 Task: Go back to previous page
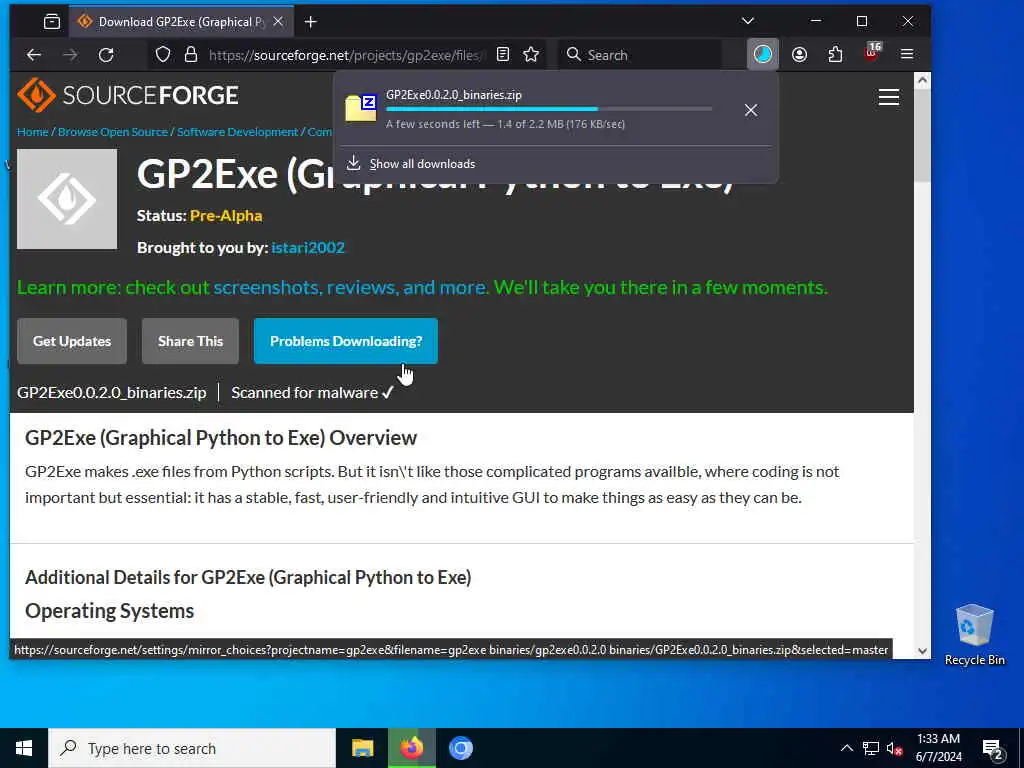pyautogui.click(x=34, y=55)
